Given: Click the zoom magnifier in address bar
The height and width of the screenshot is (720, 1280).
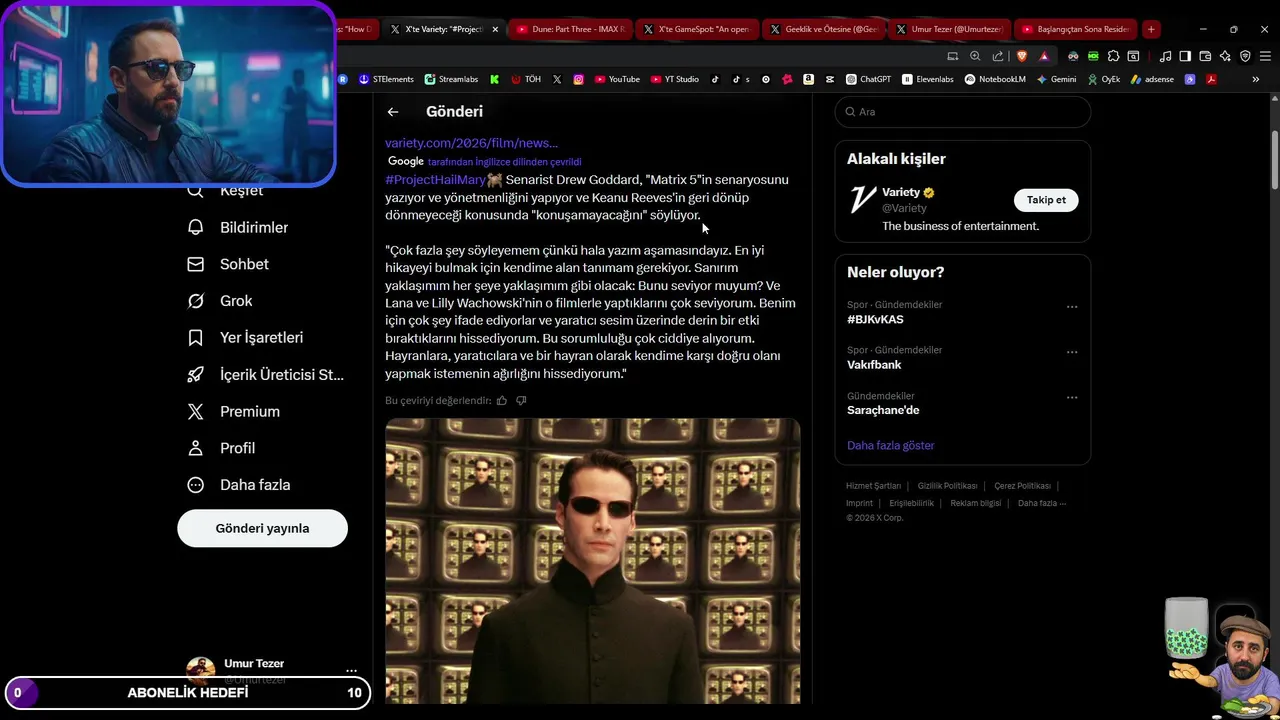Looking at the screenshot, I should (975, 56).
